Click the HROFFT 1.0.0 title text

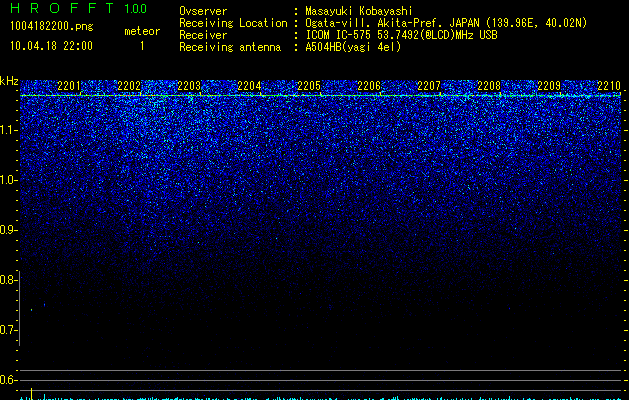(78, 8)
